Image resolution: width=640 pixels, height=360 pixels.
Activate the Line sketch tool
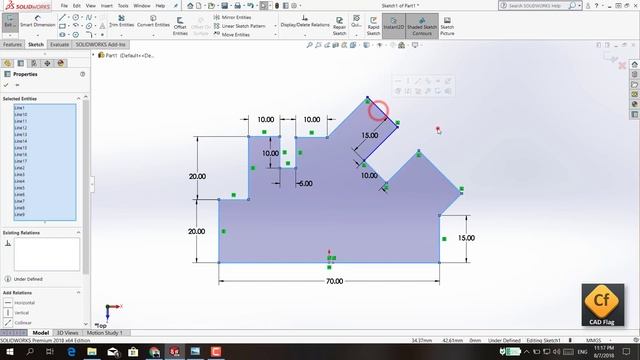[x=62, y=17]
